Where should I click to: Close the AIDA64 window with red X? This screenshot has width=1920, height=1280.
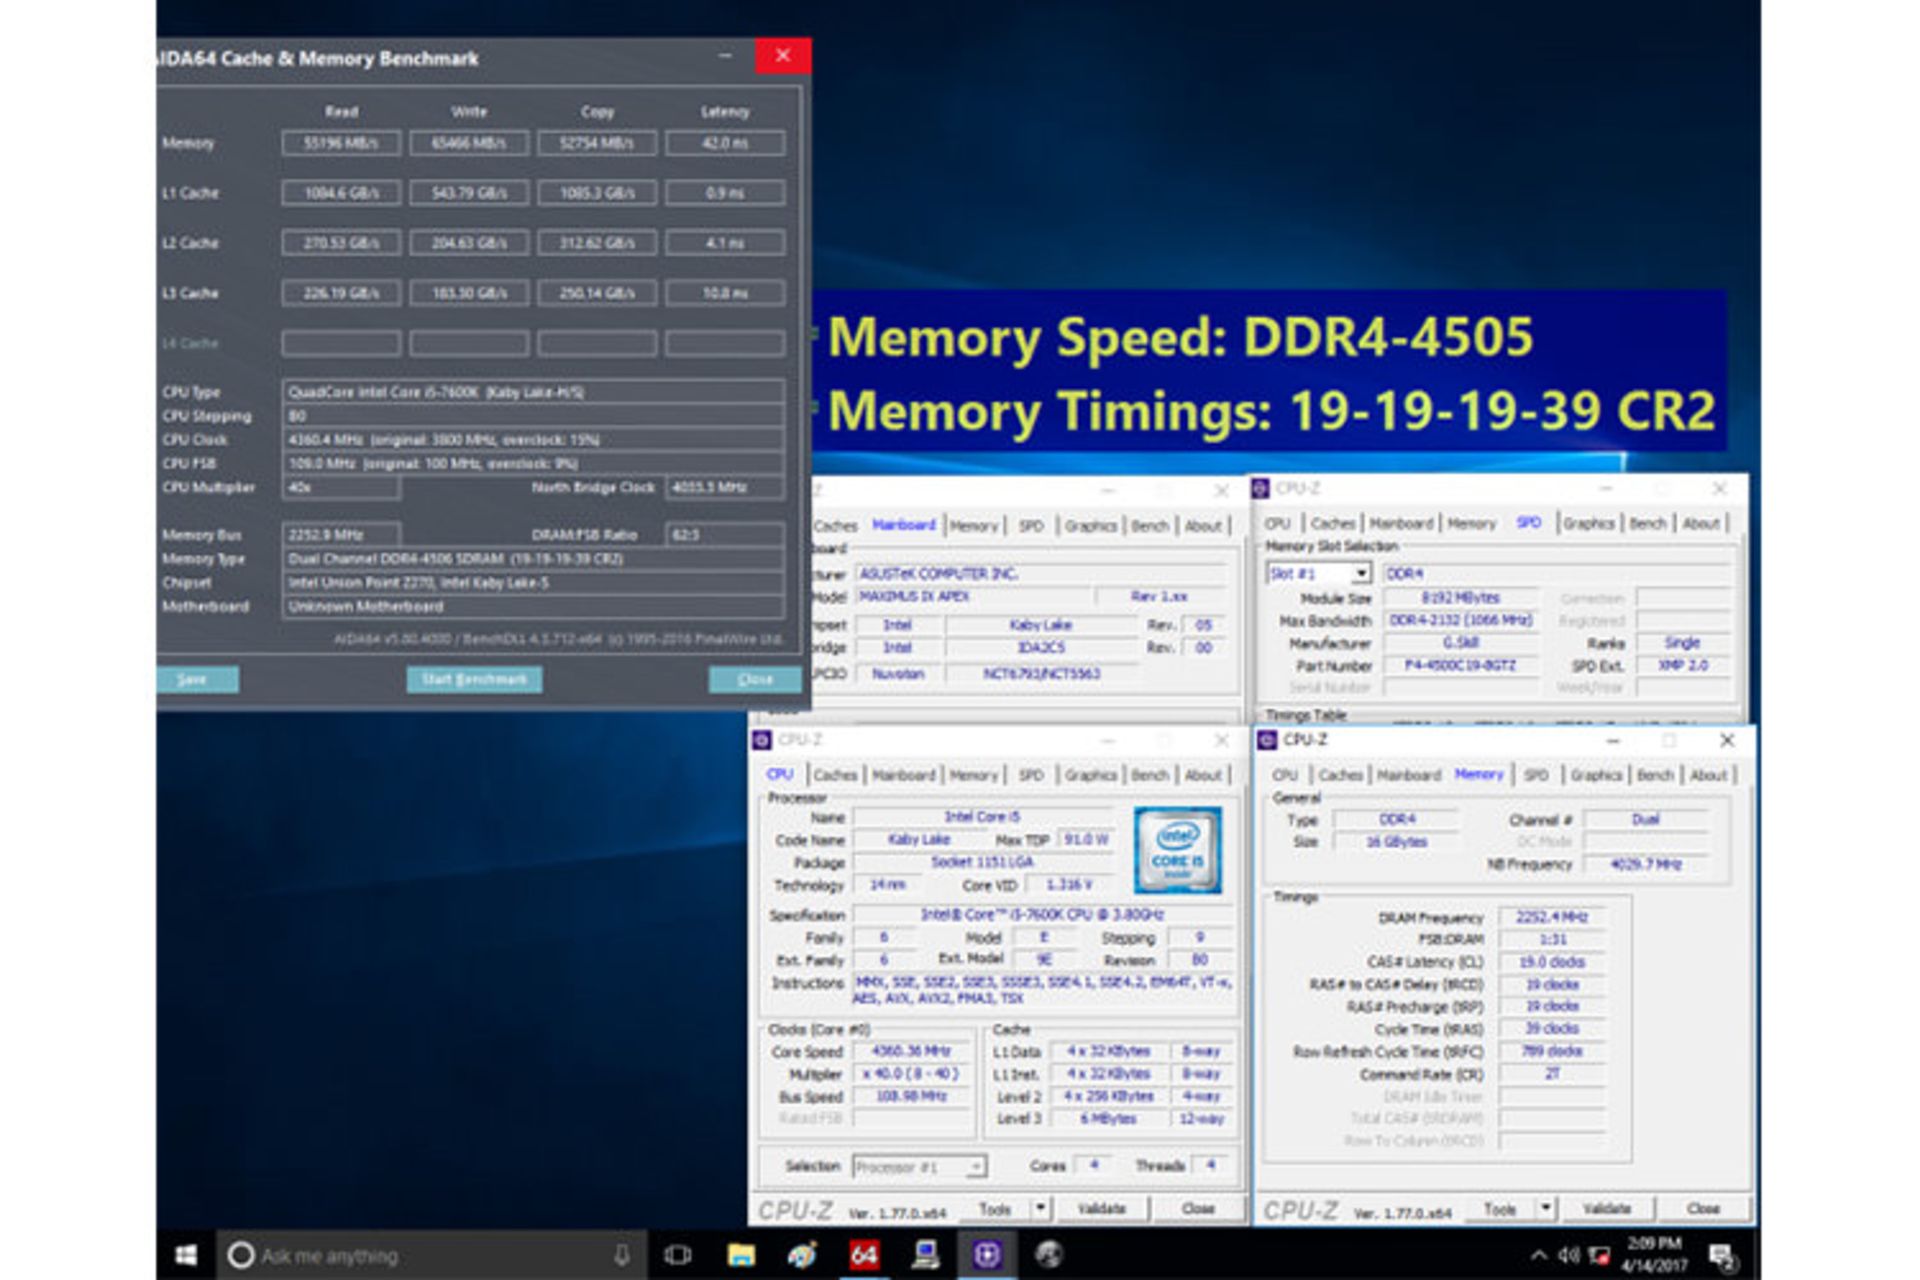tap(783, 56)
